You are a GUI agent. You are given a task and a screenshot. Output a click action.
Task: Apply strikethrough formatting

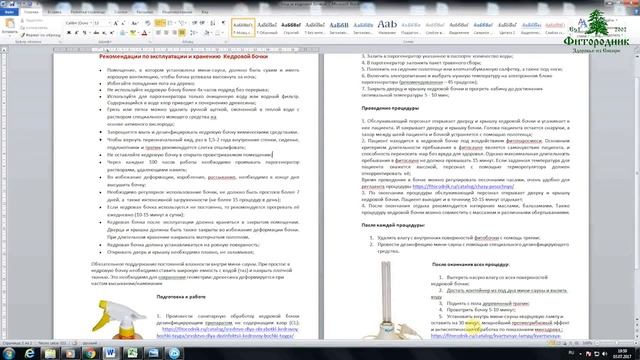[x=96, y=33]
